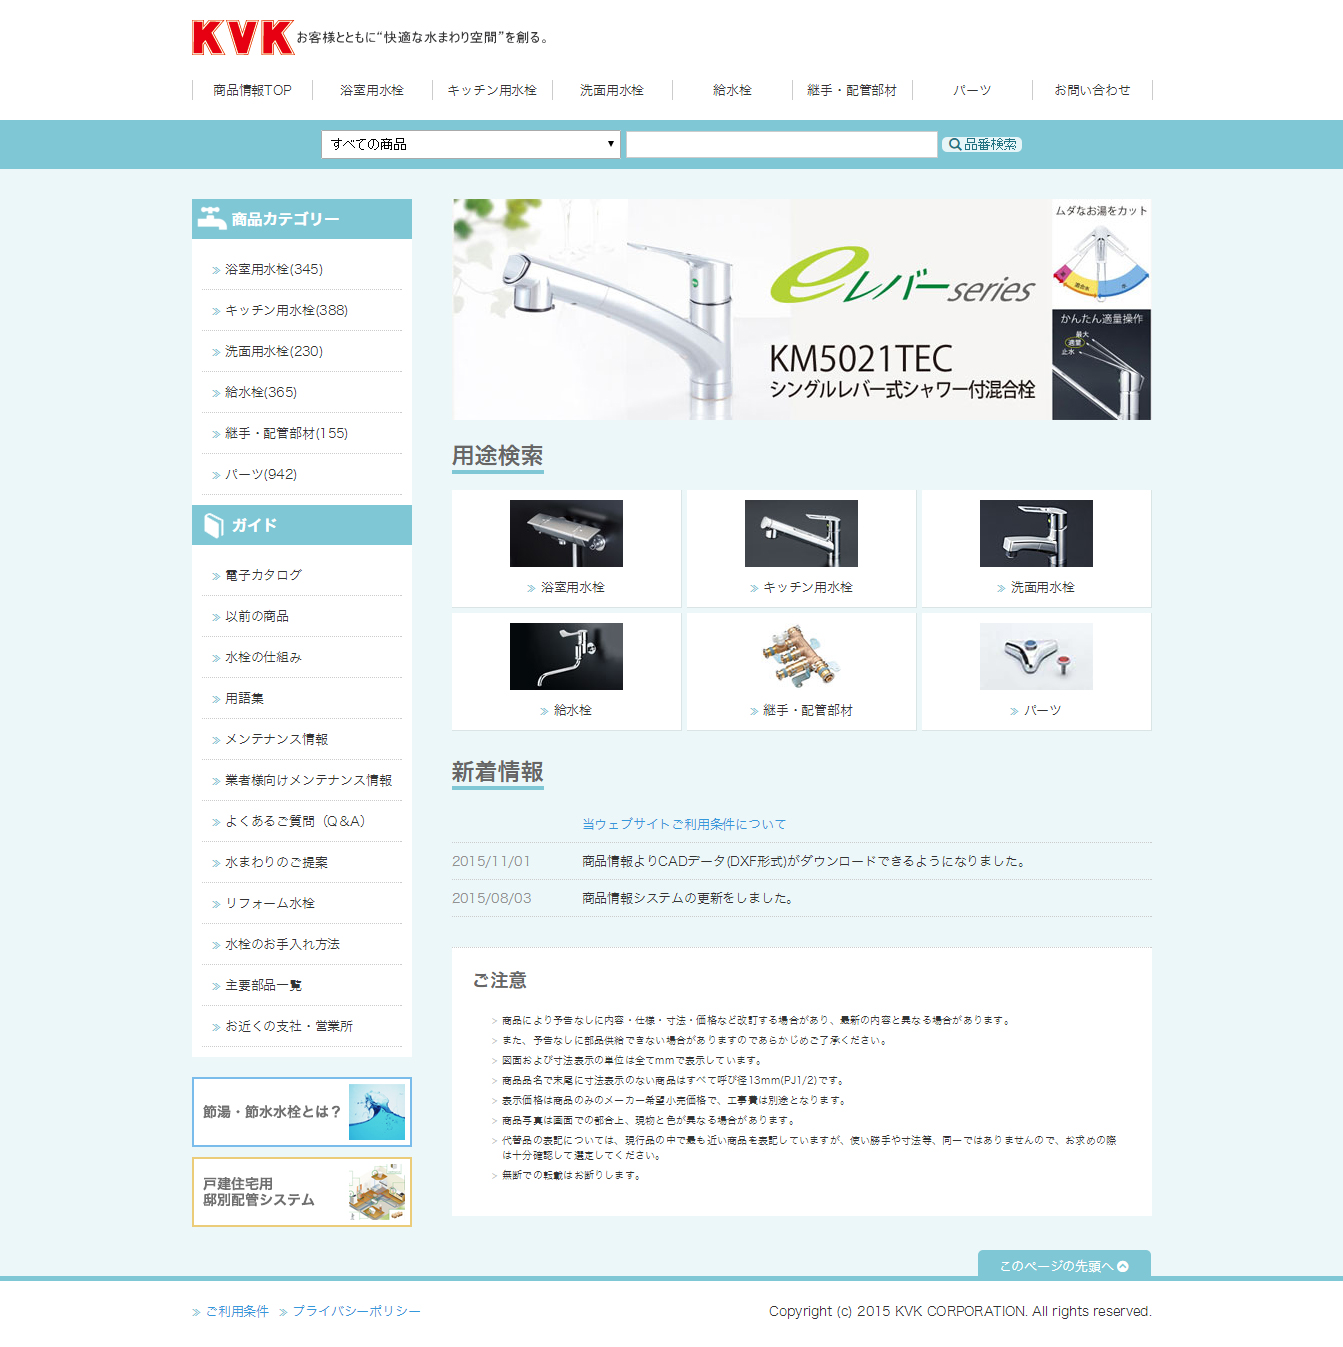Viewport: 1343px width, 1347px height.
Task: Click the KVK logo
Action: (x=243, y=38)
